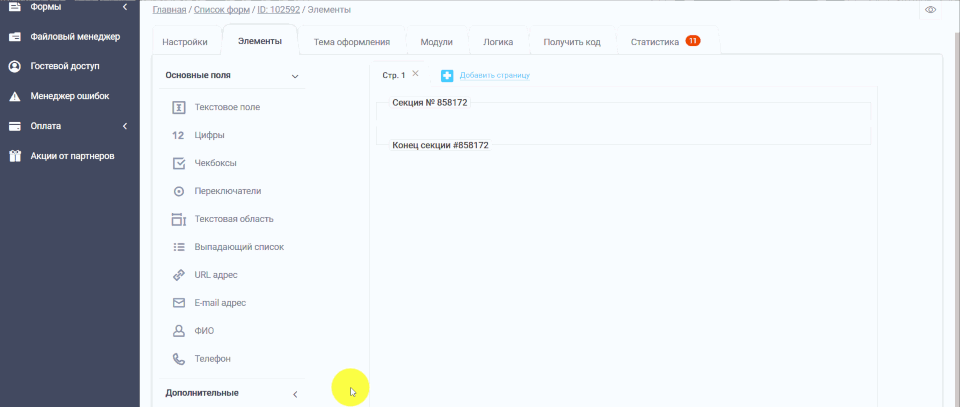Select the E-mail address envelope icon
The width and height of the screenshot is (960, 407).
pyautogui.click(x=179, y=303)
